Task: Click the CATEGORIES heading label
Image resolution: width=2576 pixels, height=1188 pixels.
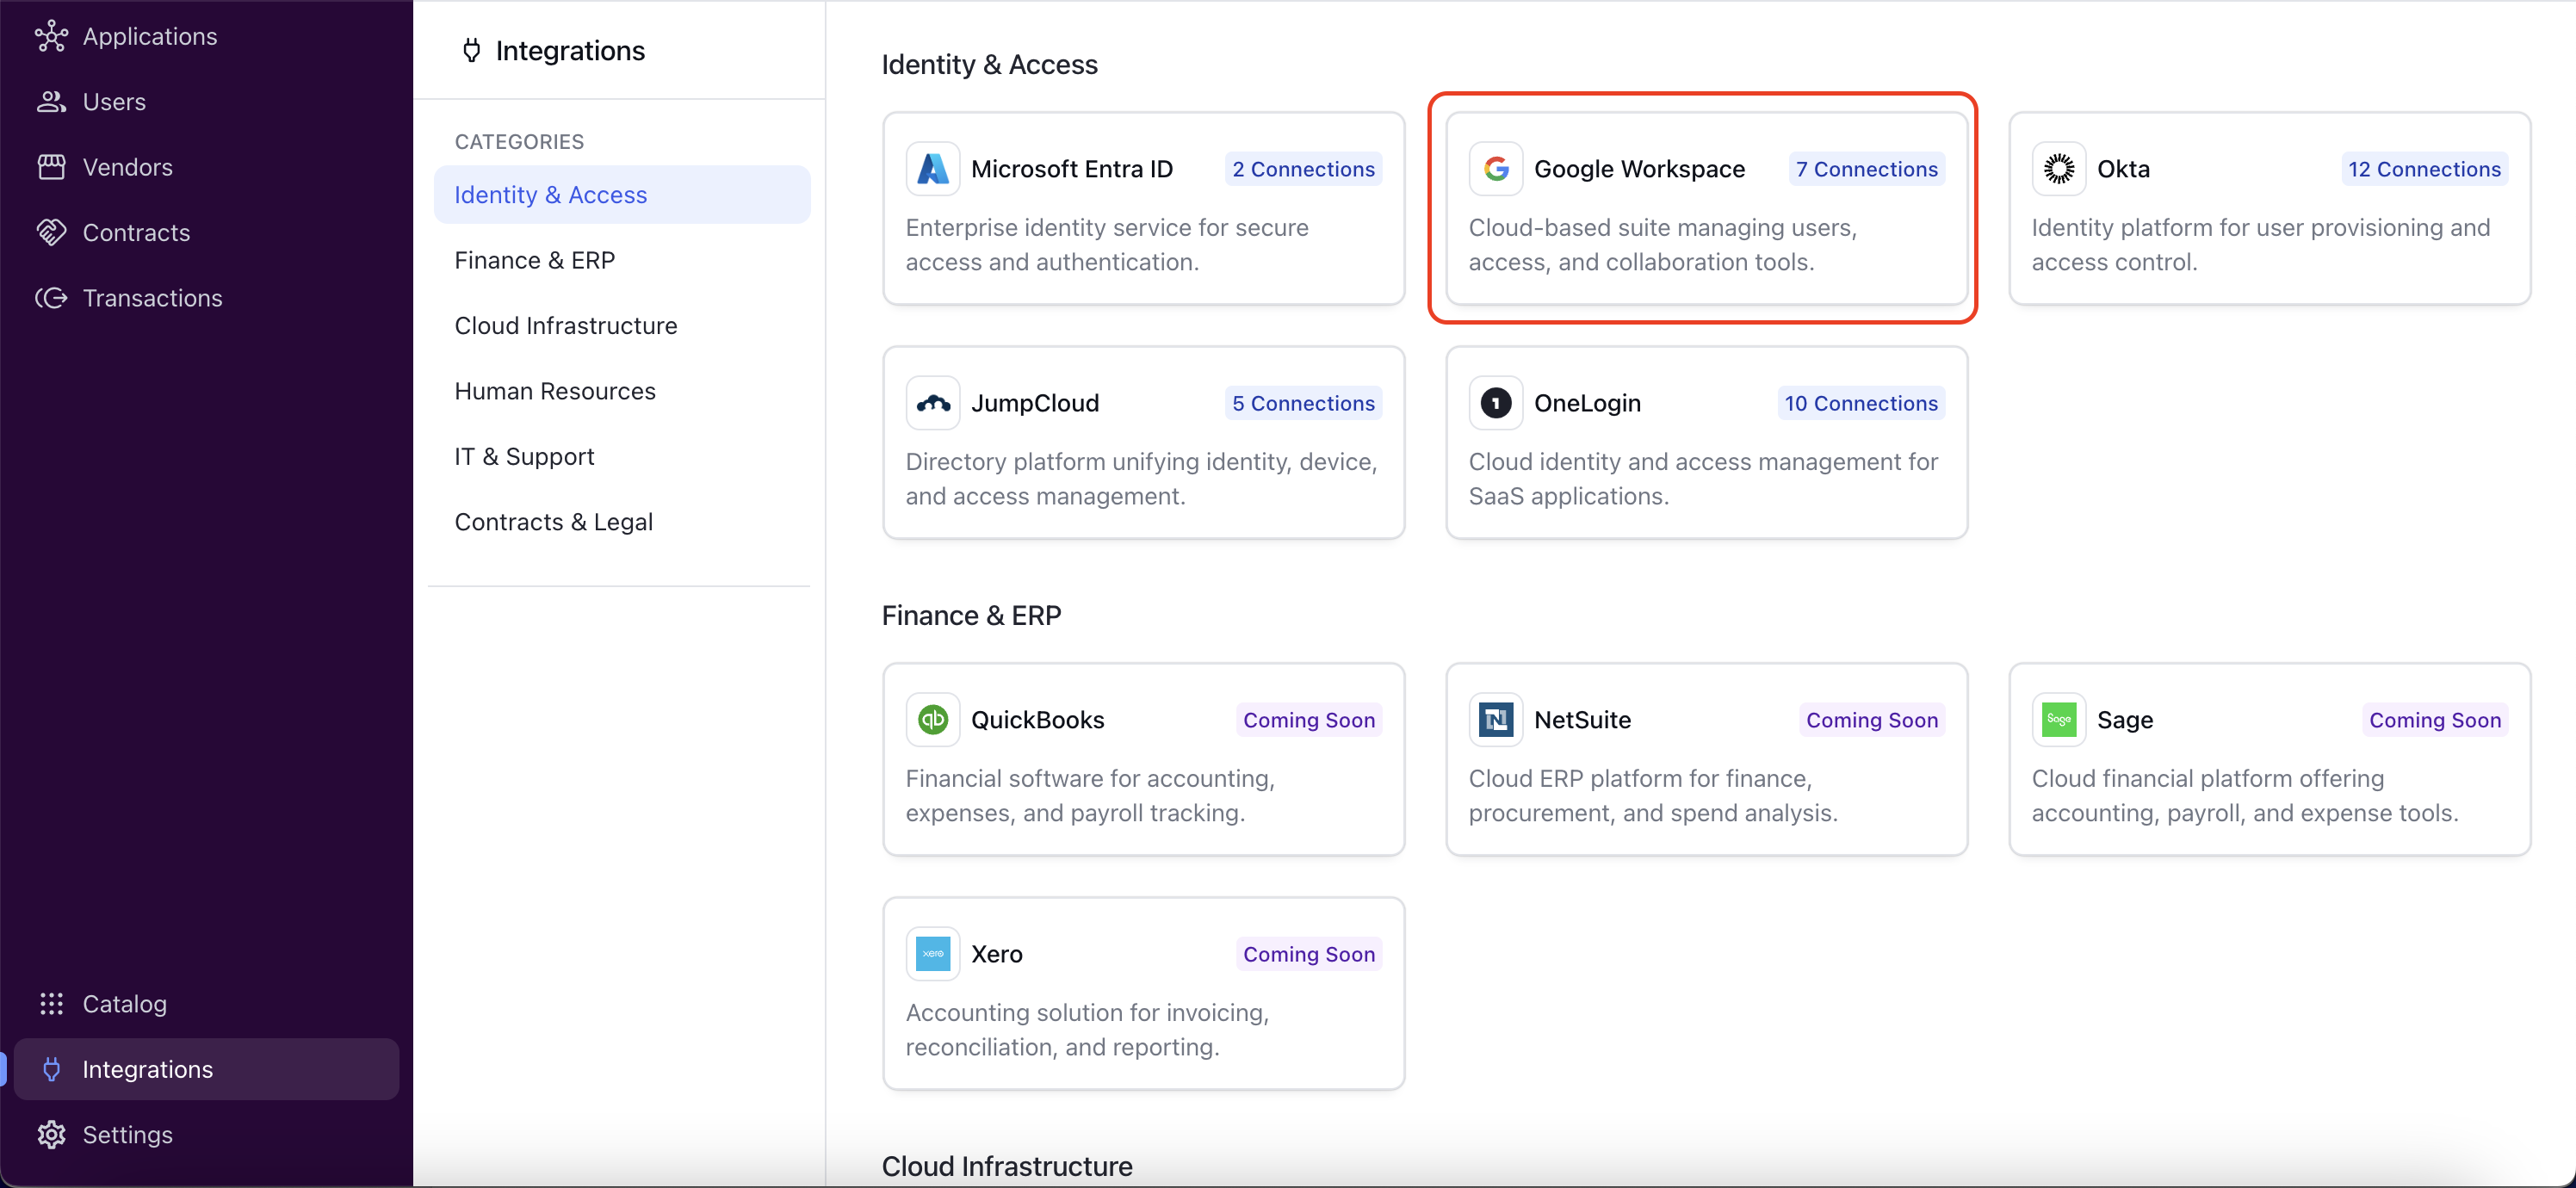Action: click(519, 141)
